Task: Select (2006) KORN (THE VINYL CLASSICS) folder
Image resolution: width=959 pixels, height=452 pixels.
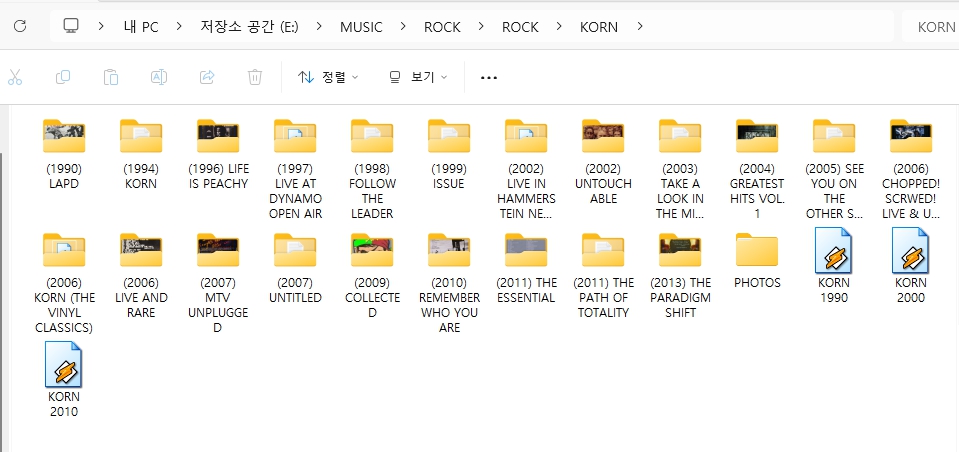Action: (64, 283)
